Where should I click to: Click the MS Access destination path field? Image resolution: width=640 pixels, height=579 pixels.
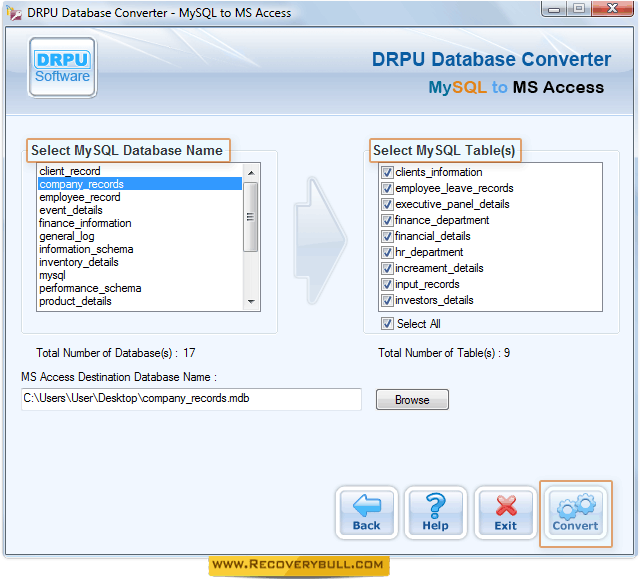191,399
